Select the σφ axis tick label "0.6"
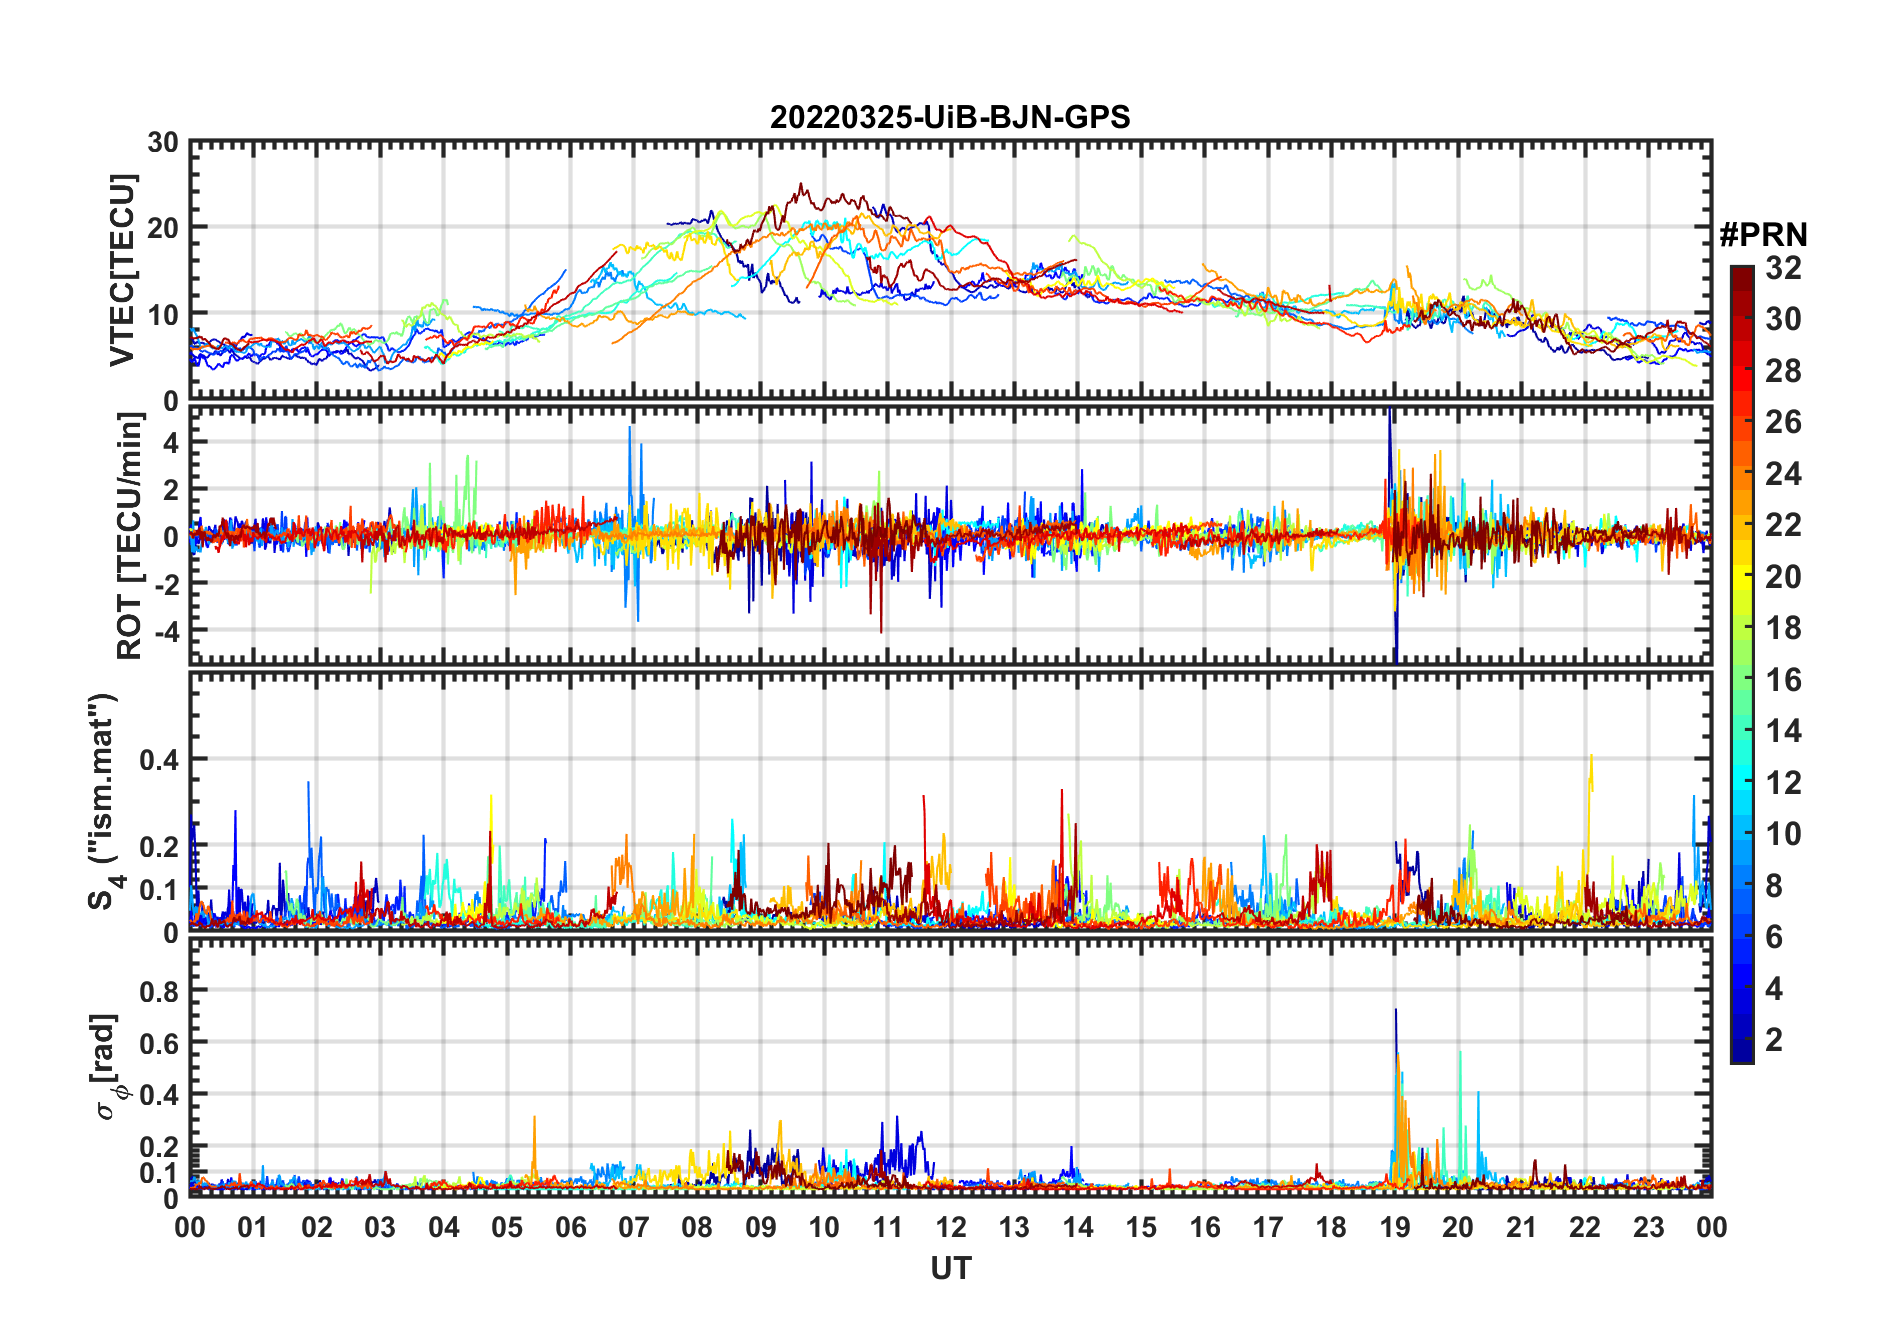 (159, 1043)
